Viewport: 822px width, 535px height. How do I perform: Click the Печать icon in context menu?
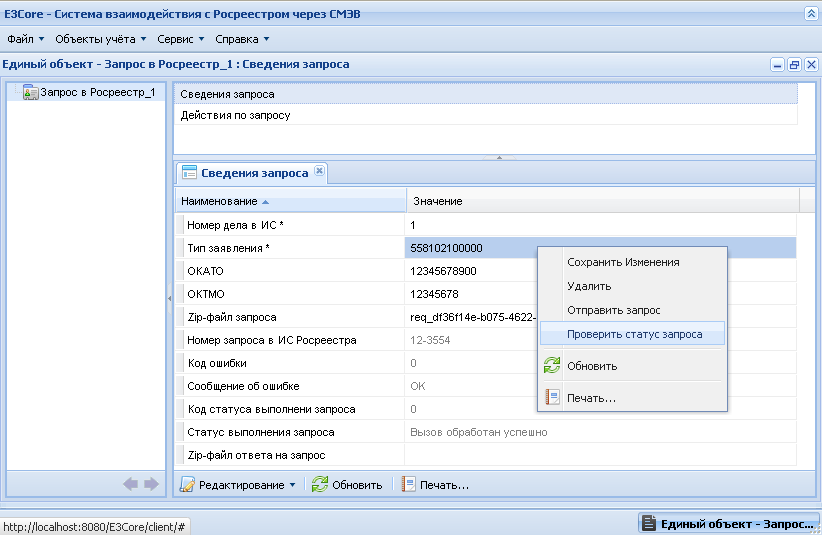(552, 397)
